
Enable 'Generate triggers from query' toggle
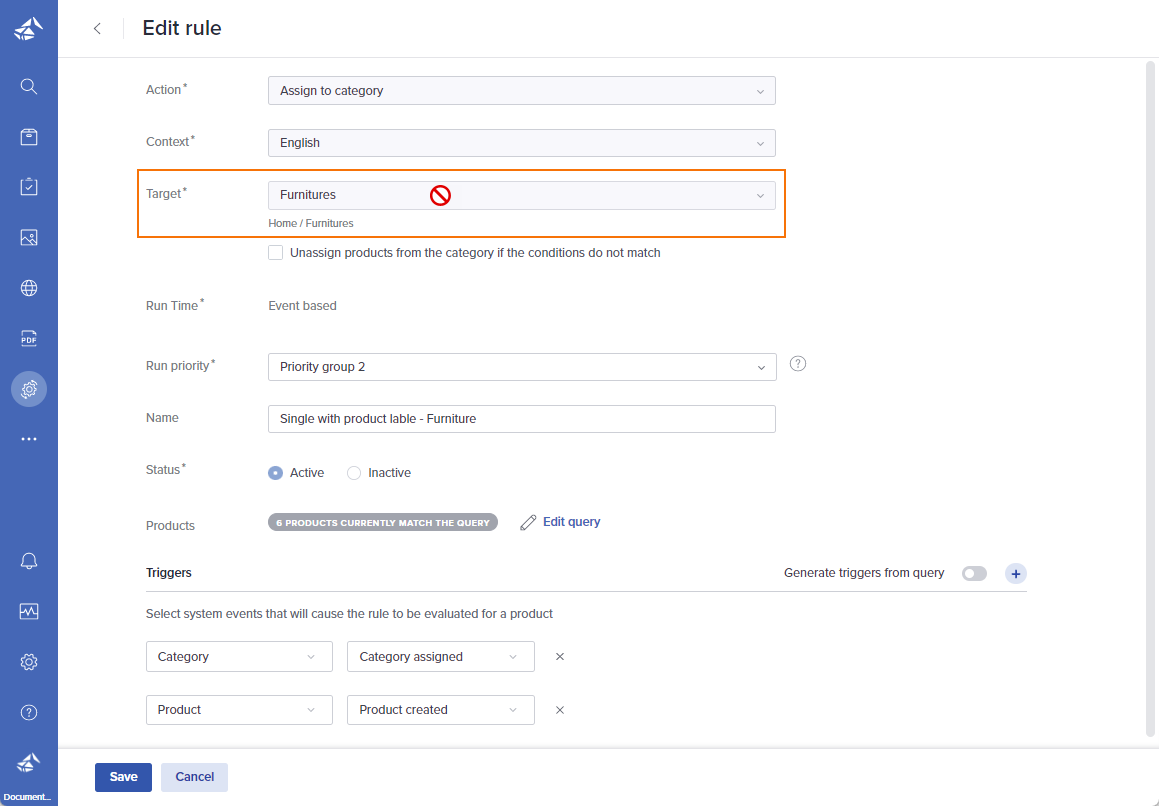pyautogui.click(x=974, y=573)
